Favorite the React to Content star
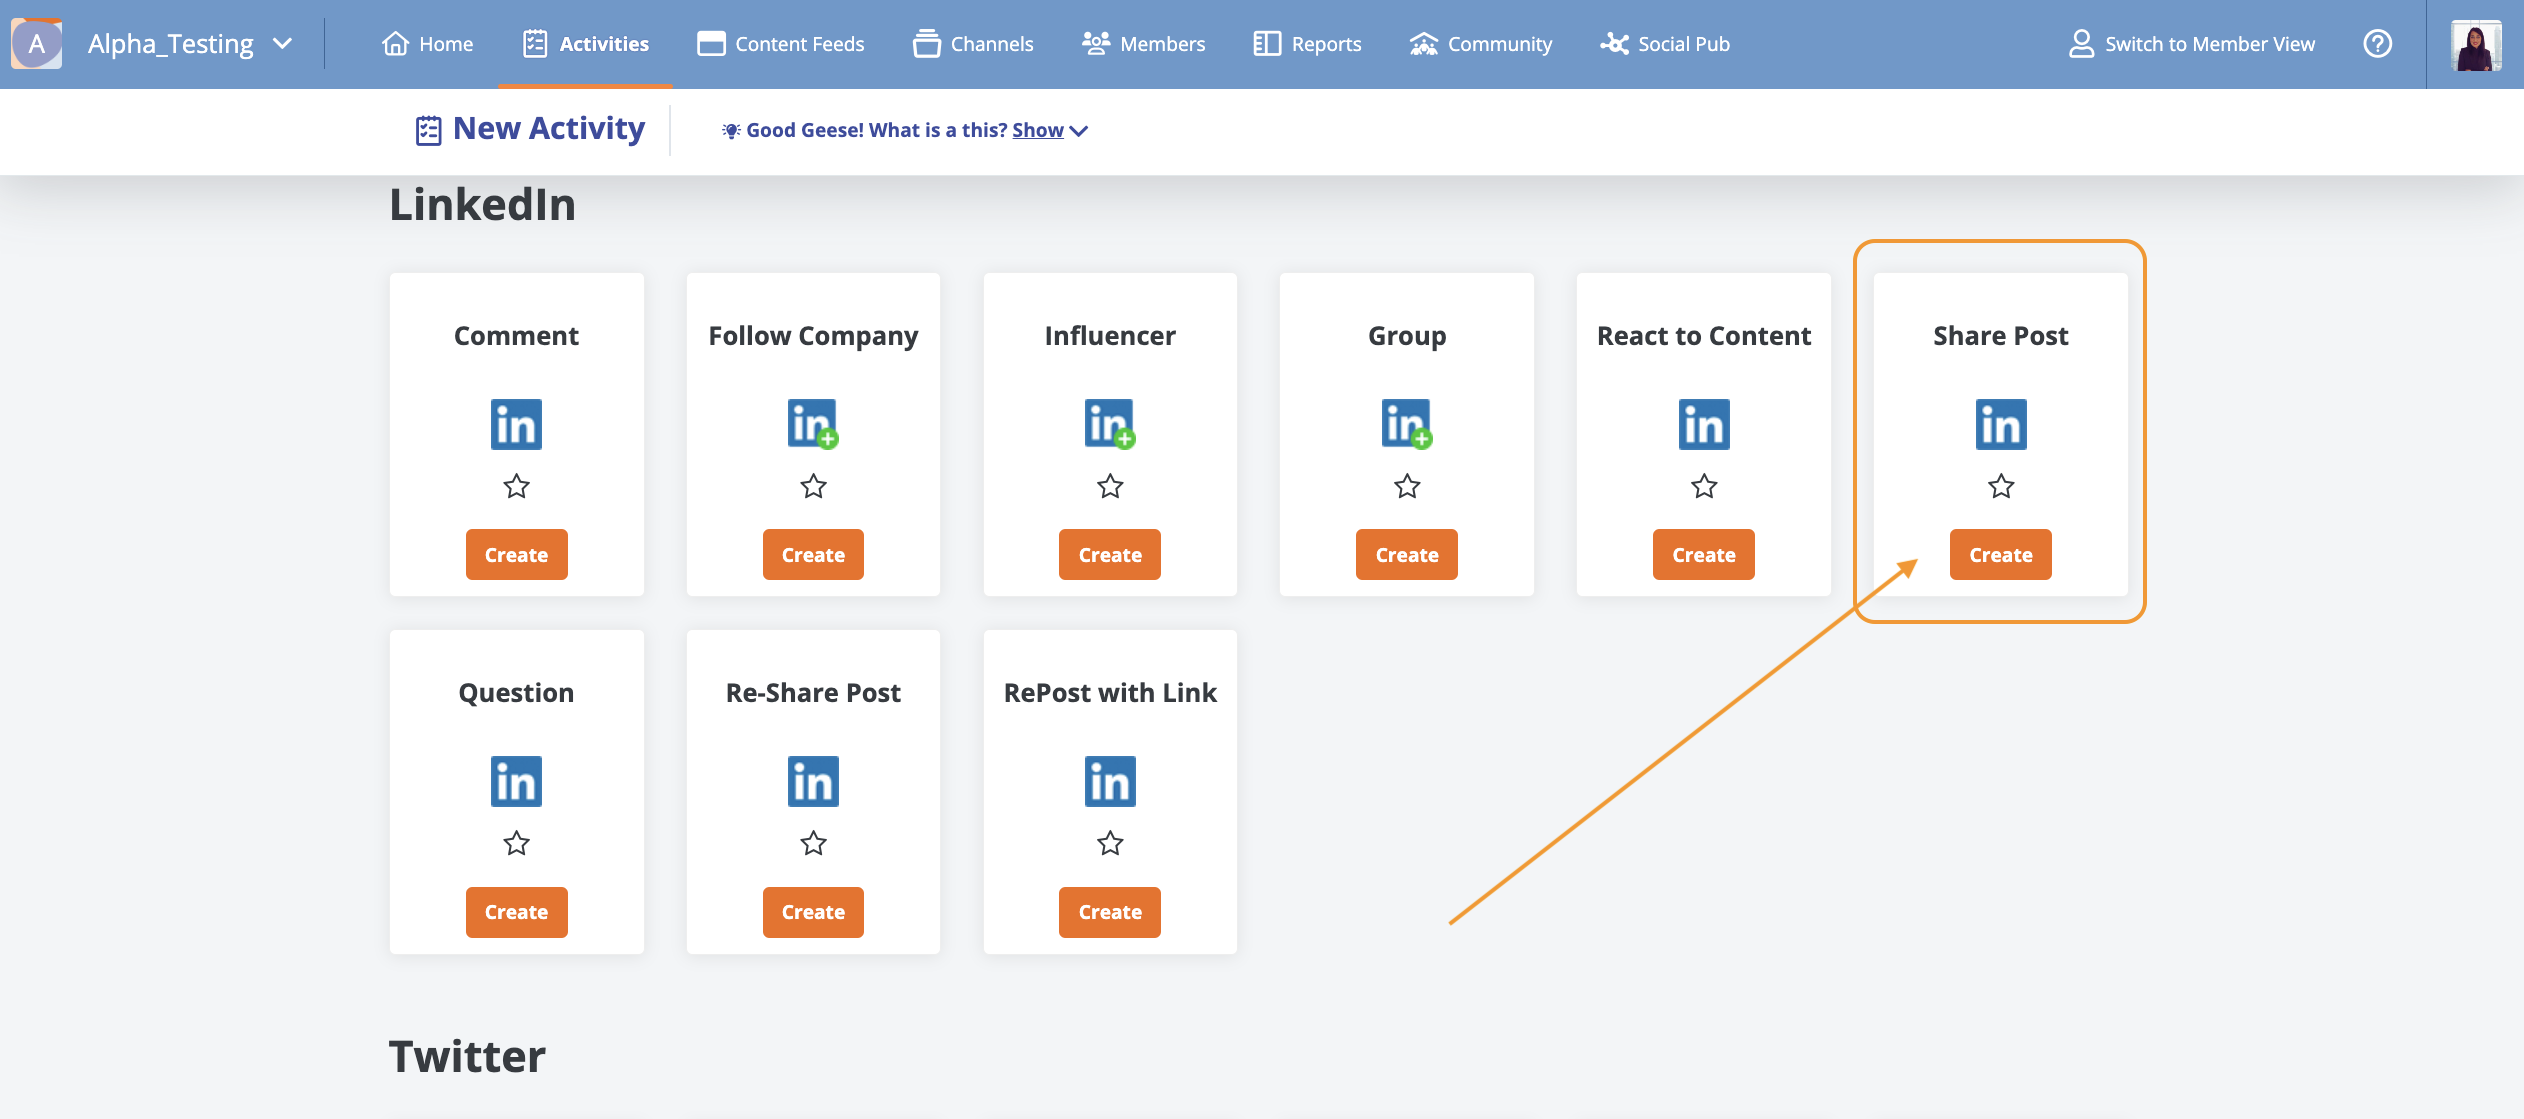Screen dimensions: 2524x1119 pyautogui.click(x=1704, y=487)
